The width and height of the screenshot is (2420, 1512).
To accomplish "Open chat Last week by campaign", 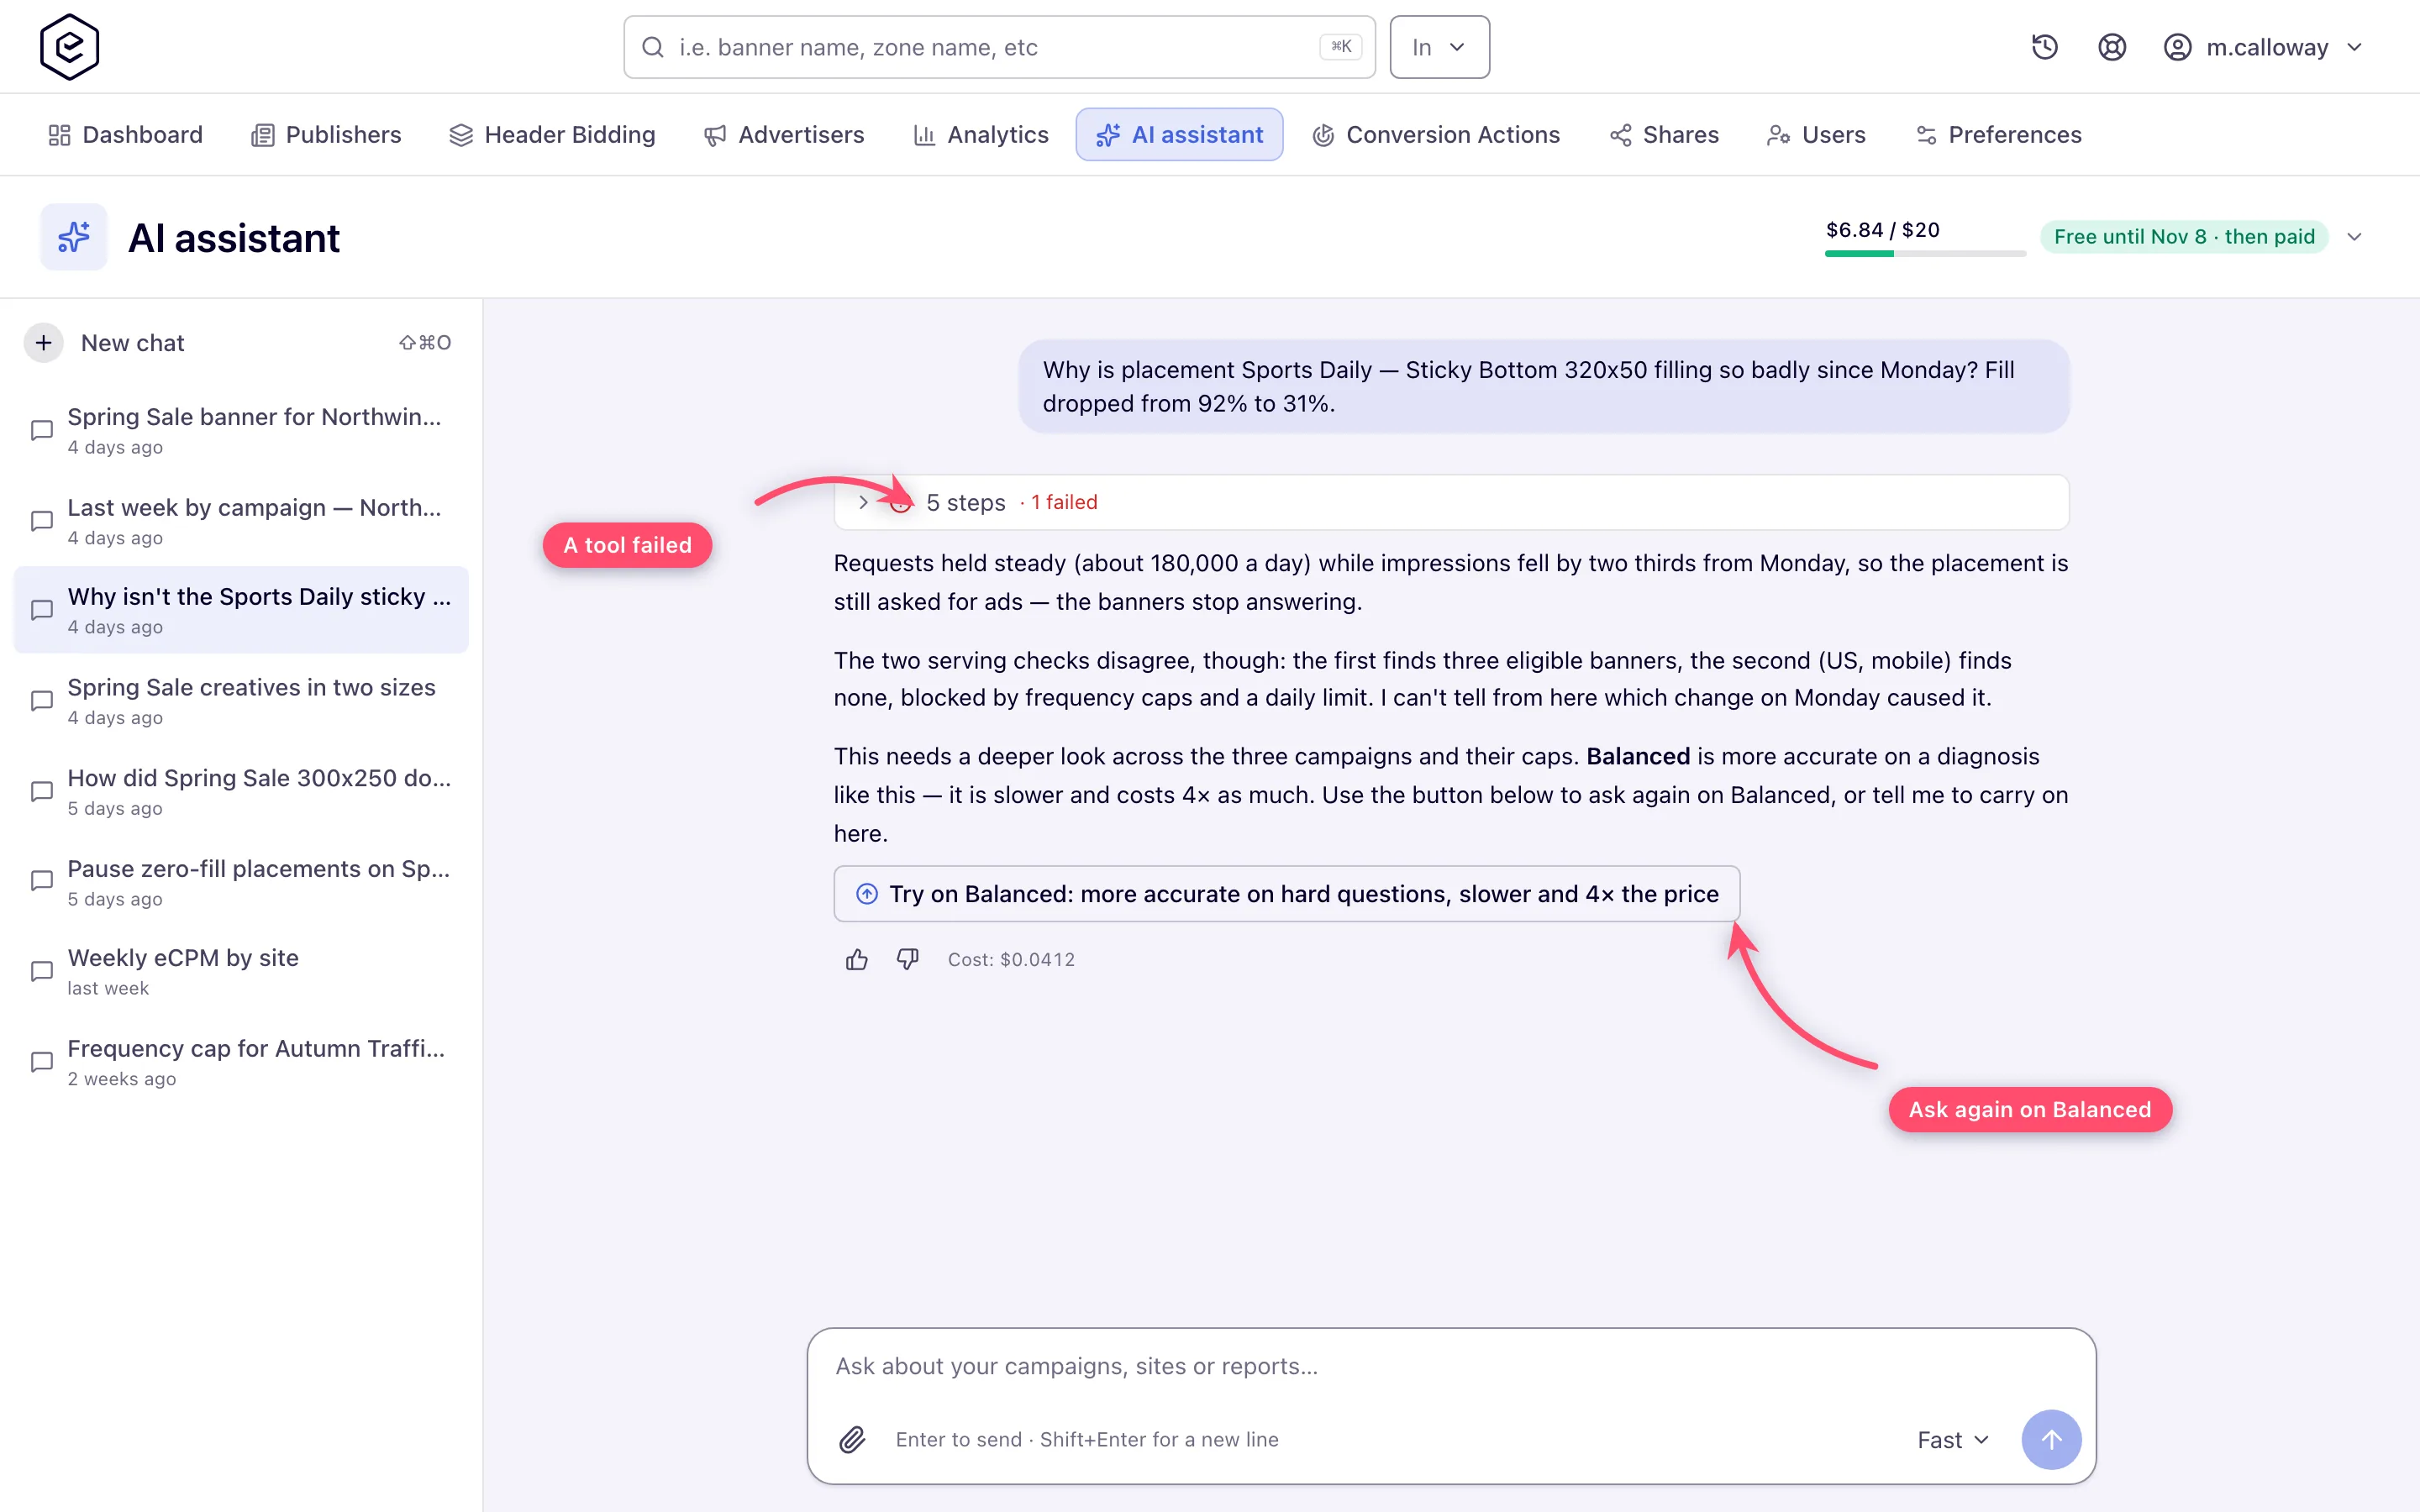I will tap(241, 521).
